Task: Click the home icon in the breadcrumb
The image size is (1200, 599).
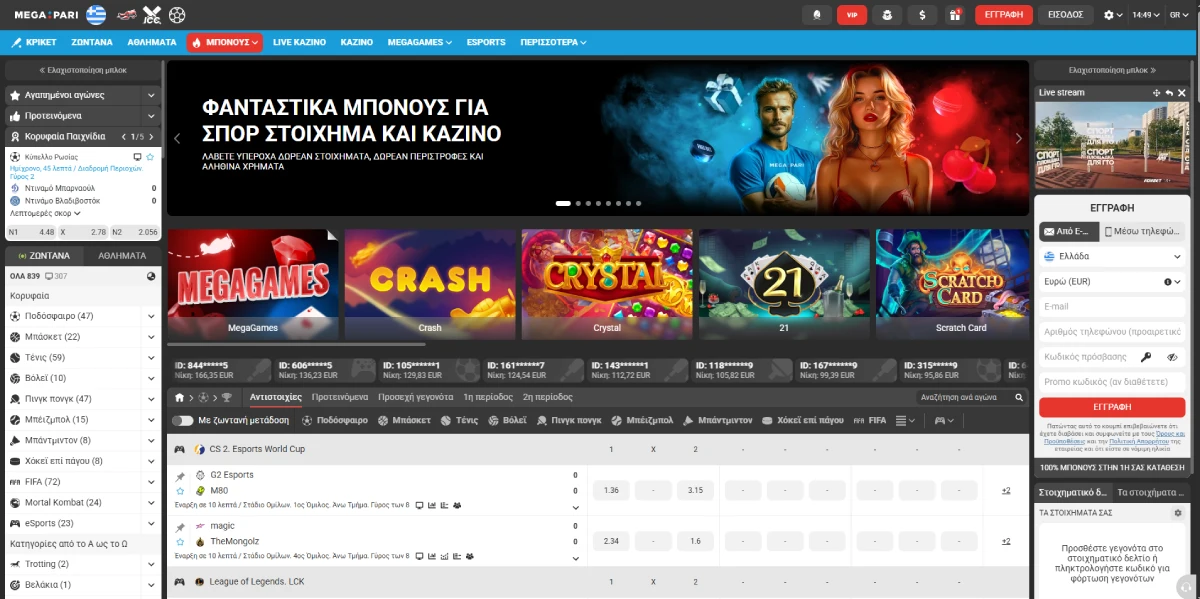Action: click(x=179, y=397)
